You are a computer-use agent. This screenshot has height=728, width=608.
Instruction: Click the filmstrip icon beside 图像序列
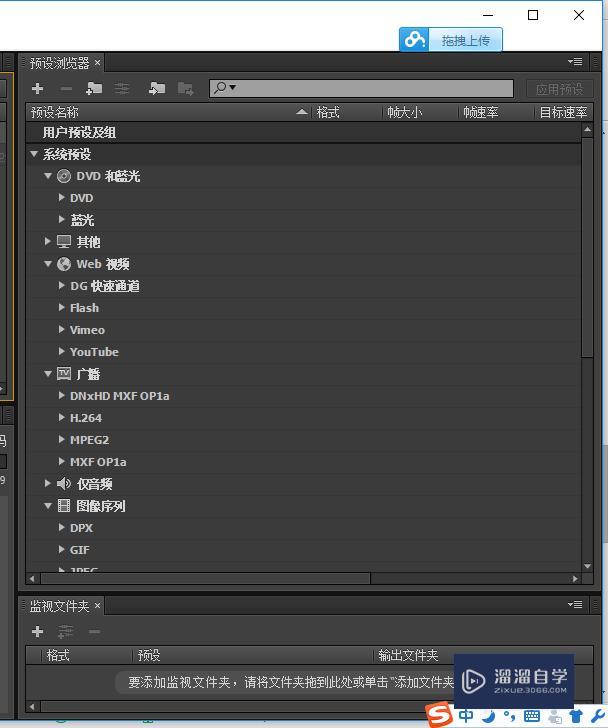[x=64, y=506]
